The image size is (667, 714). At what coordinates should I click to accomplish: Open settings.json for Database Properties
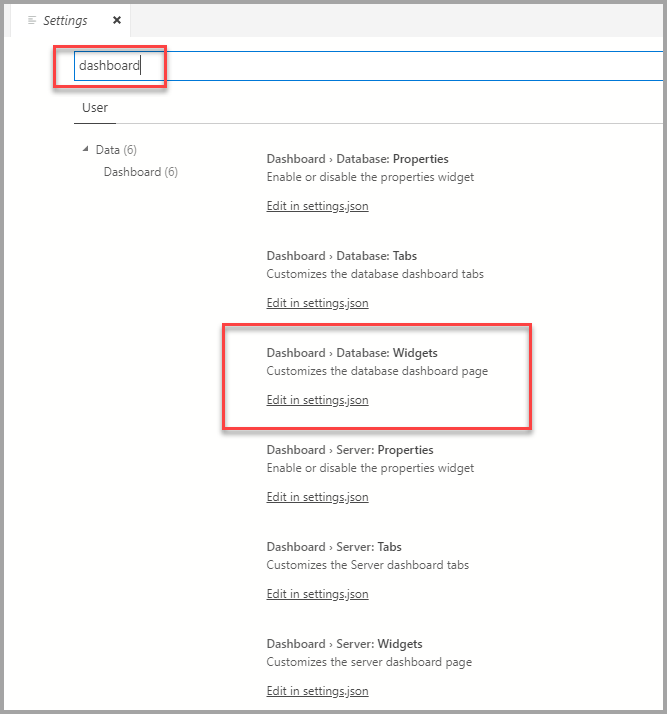[317, 206]
